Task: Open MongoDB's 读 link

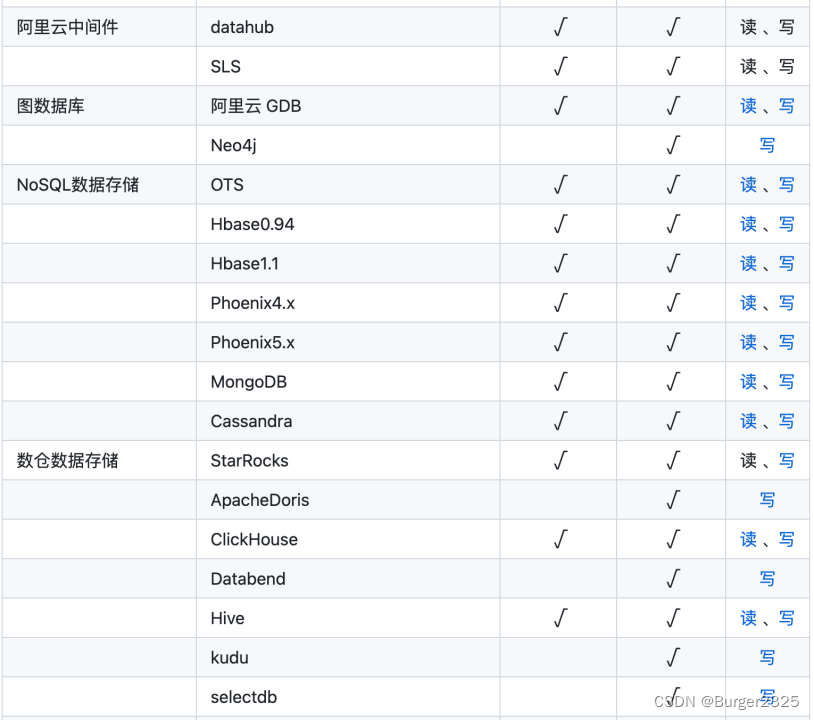Action: pyautogui.click(x=748, y=382)
